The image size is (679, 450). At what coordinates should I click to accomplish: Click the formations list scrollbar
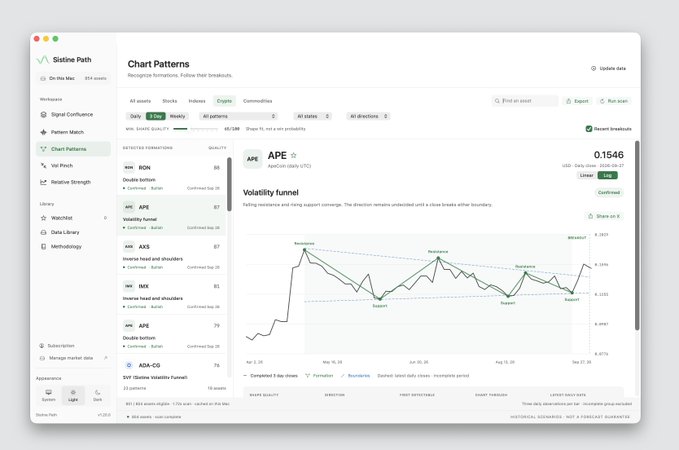point(229,184)
